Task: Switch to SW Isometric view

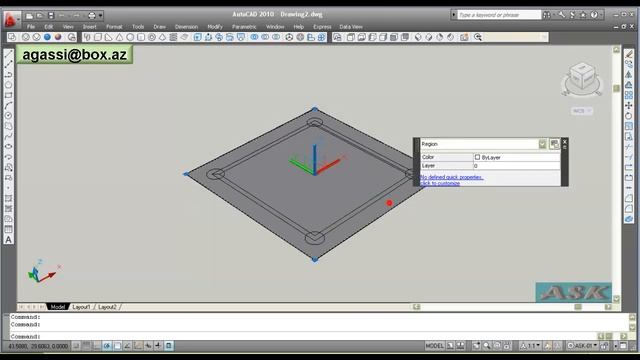Action: [418, 37]
